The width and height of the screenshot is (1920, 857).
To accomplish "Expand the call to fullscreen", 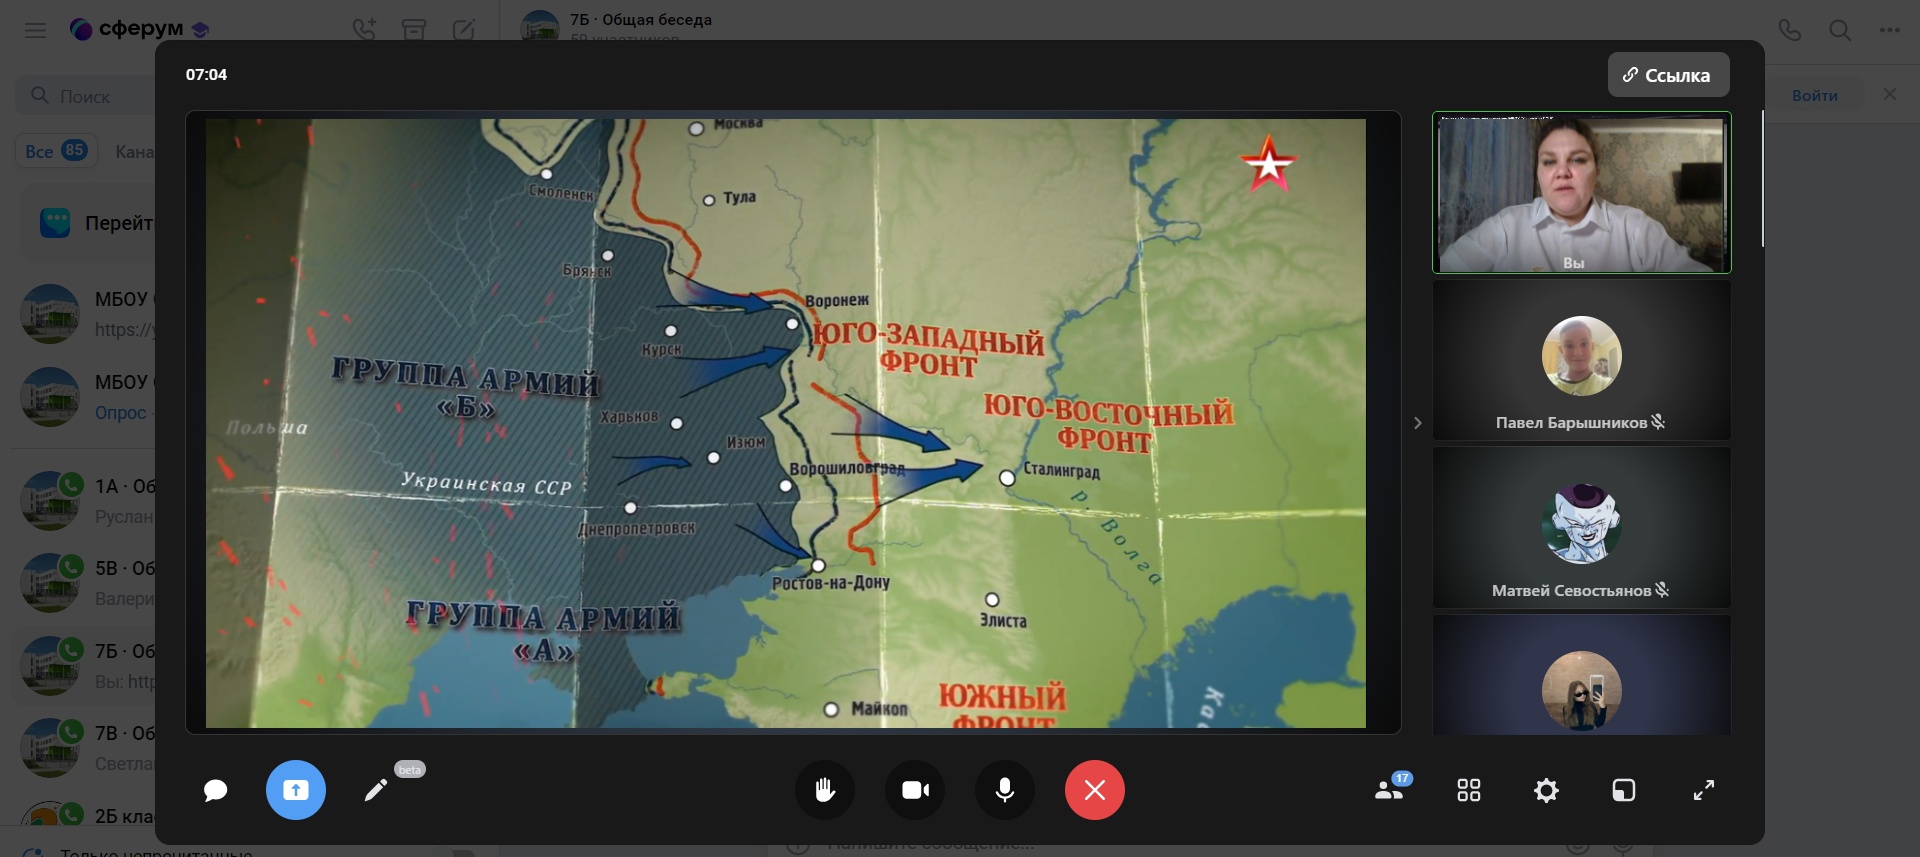I will tap(1704, 791).
